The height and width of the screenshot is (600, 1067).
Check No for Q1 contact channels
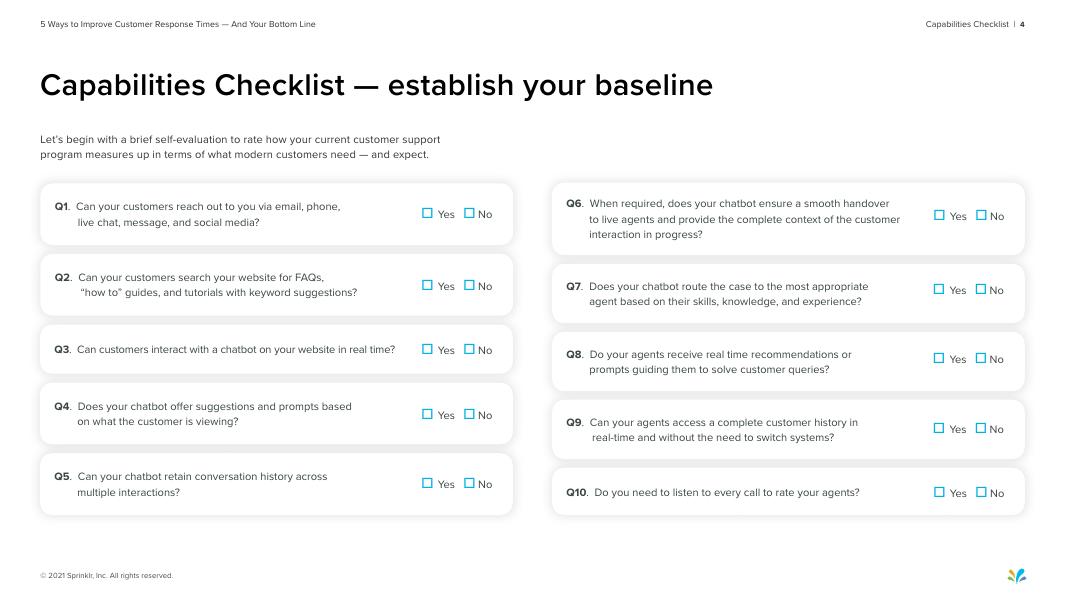point(469,213)
